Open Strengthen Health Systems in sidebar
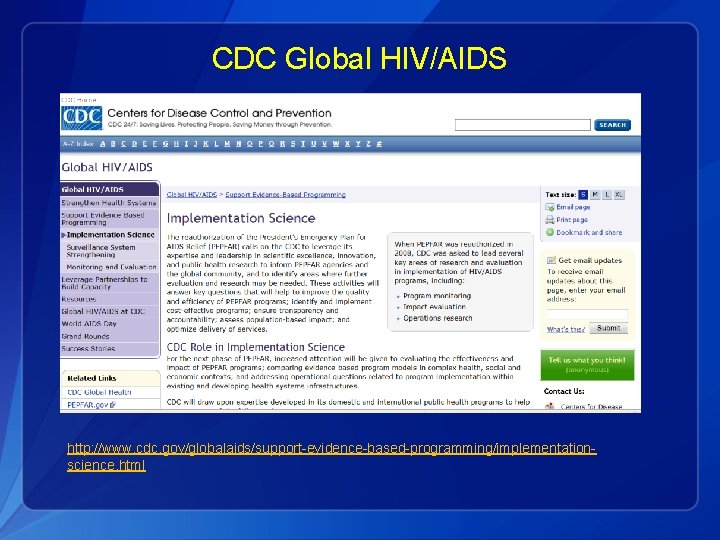 point(109,202)
